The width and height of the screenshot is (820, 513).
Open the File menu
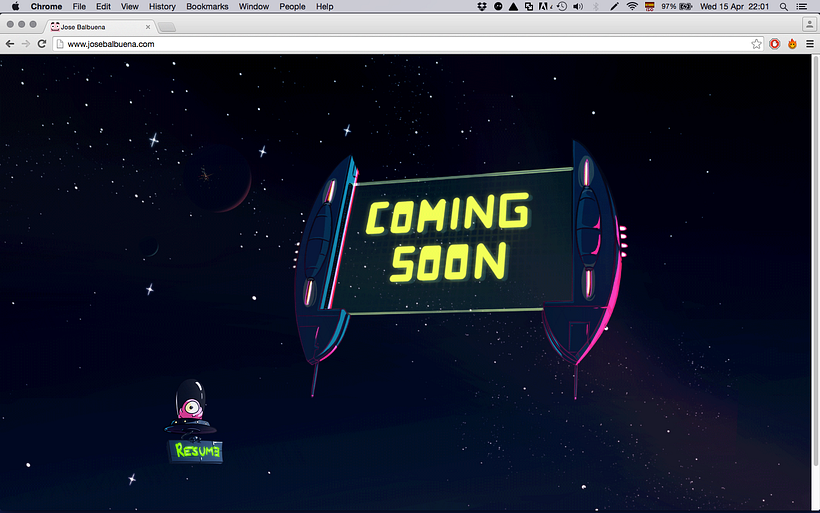click(x=79, y=6)
